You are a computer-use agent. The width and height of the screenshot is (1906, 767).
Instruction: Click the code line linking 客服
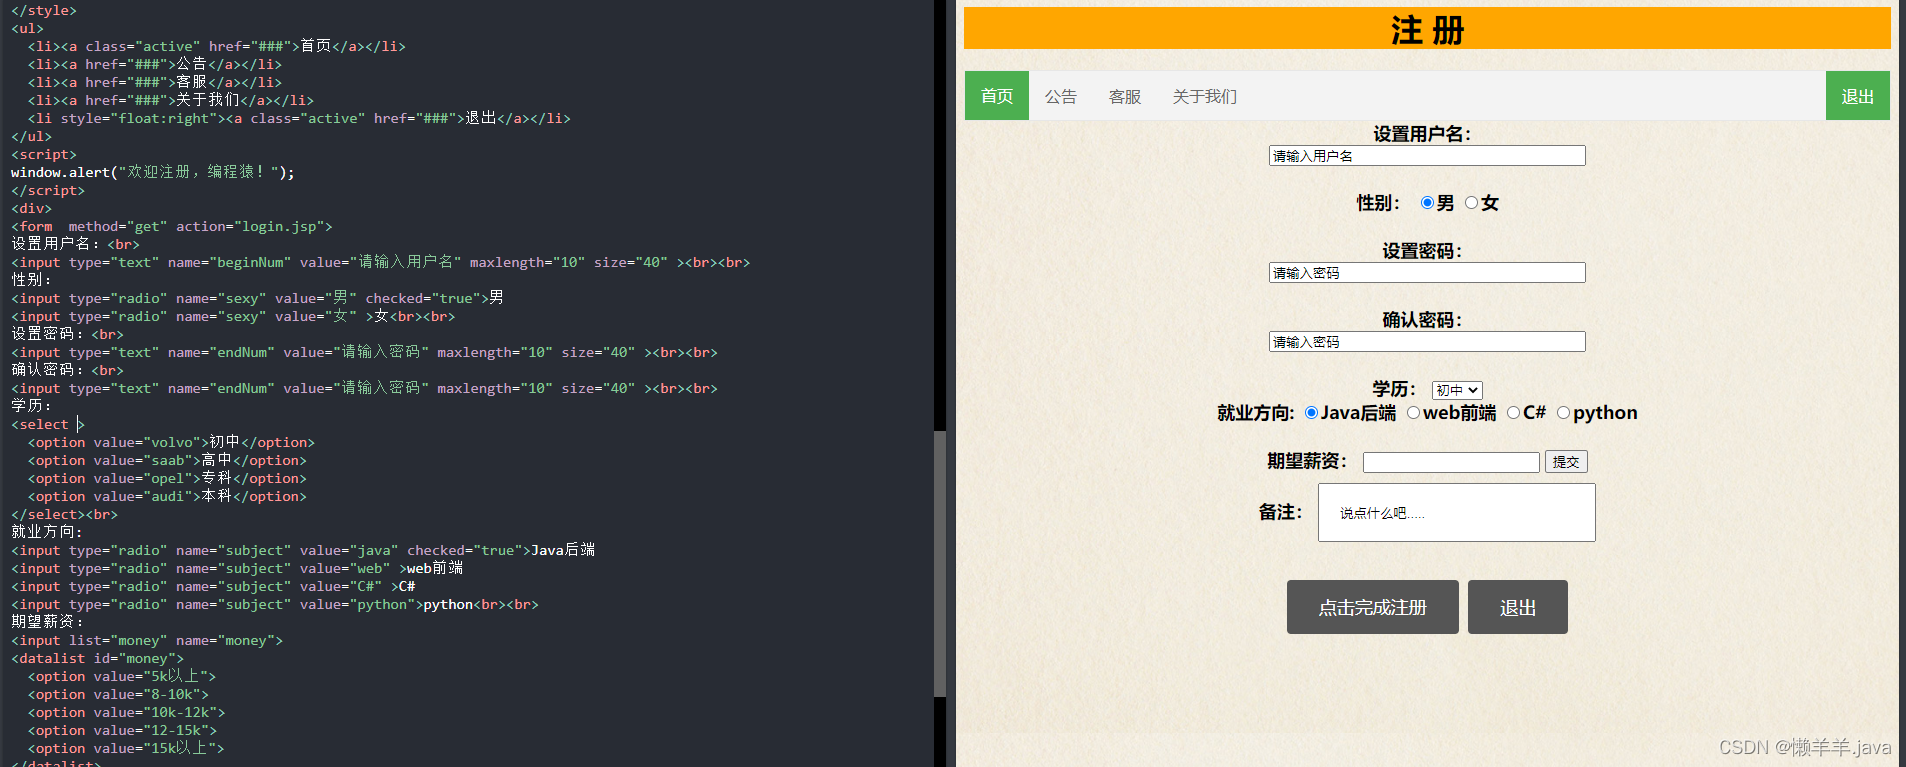click(x=155, y=82)
